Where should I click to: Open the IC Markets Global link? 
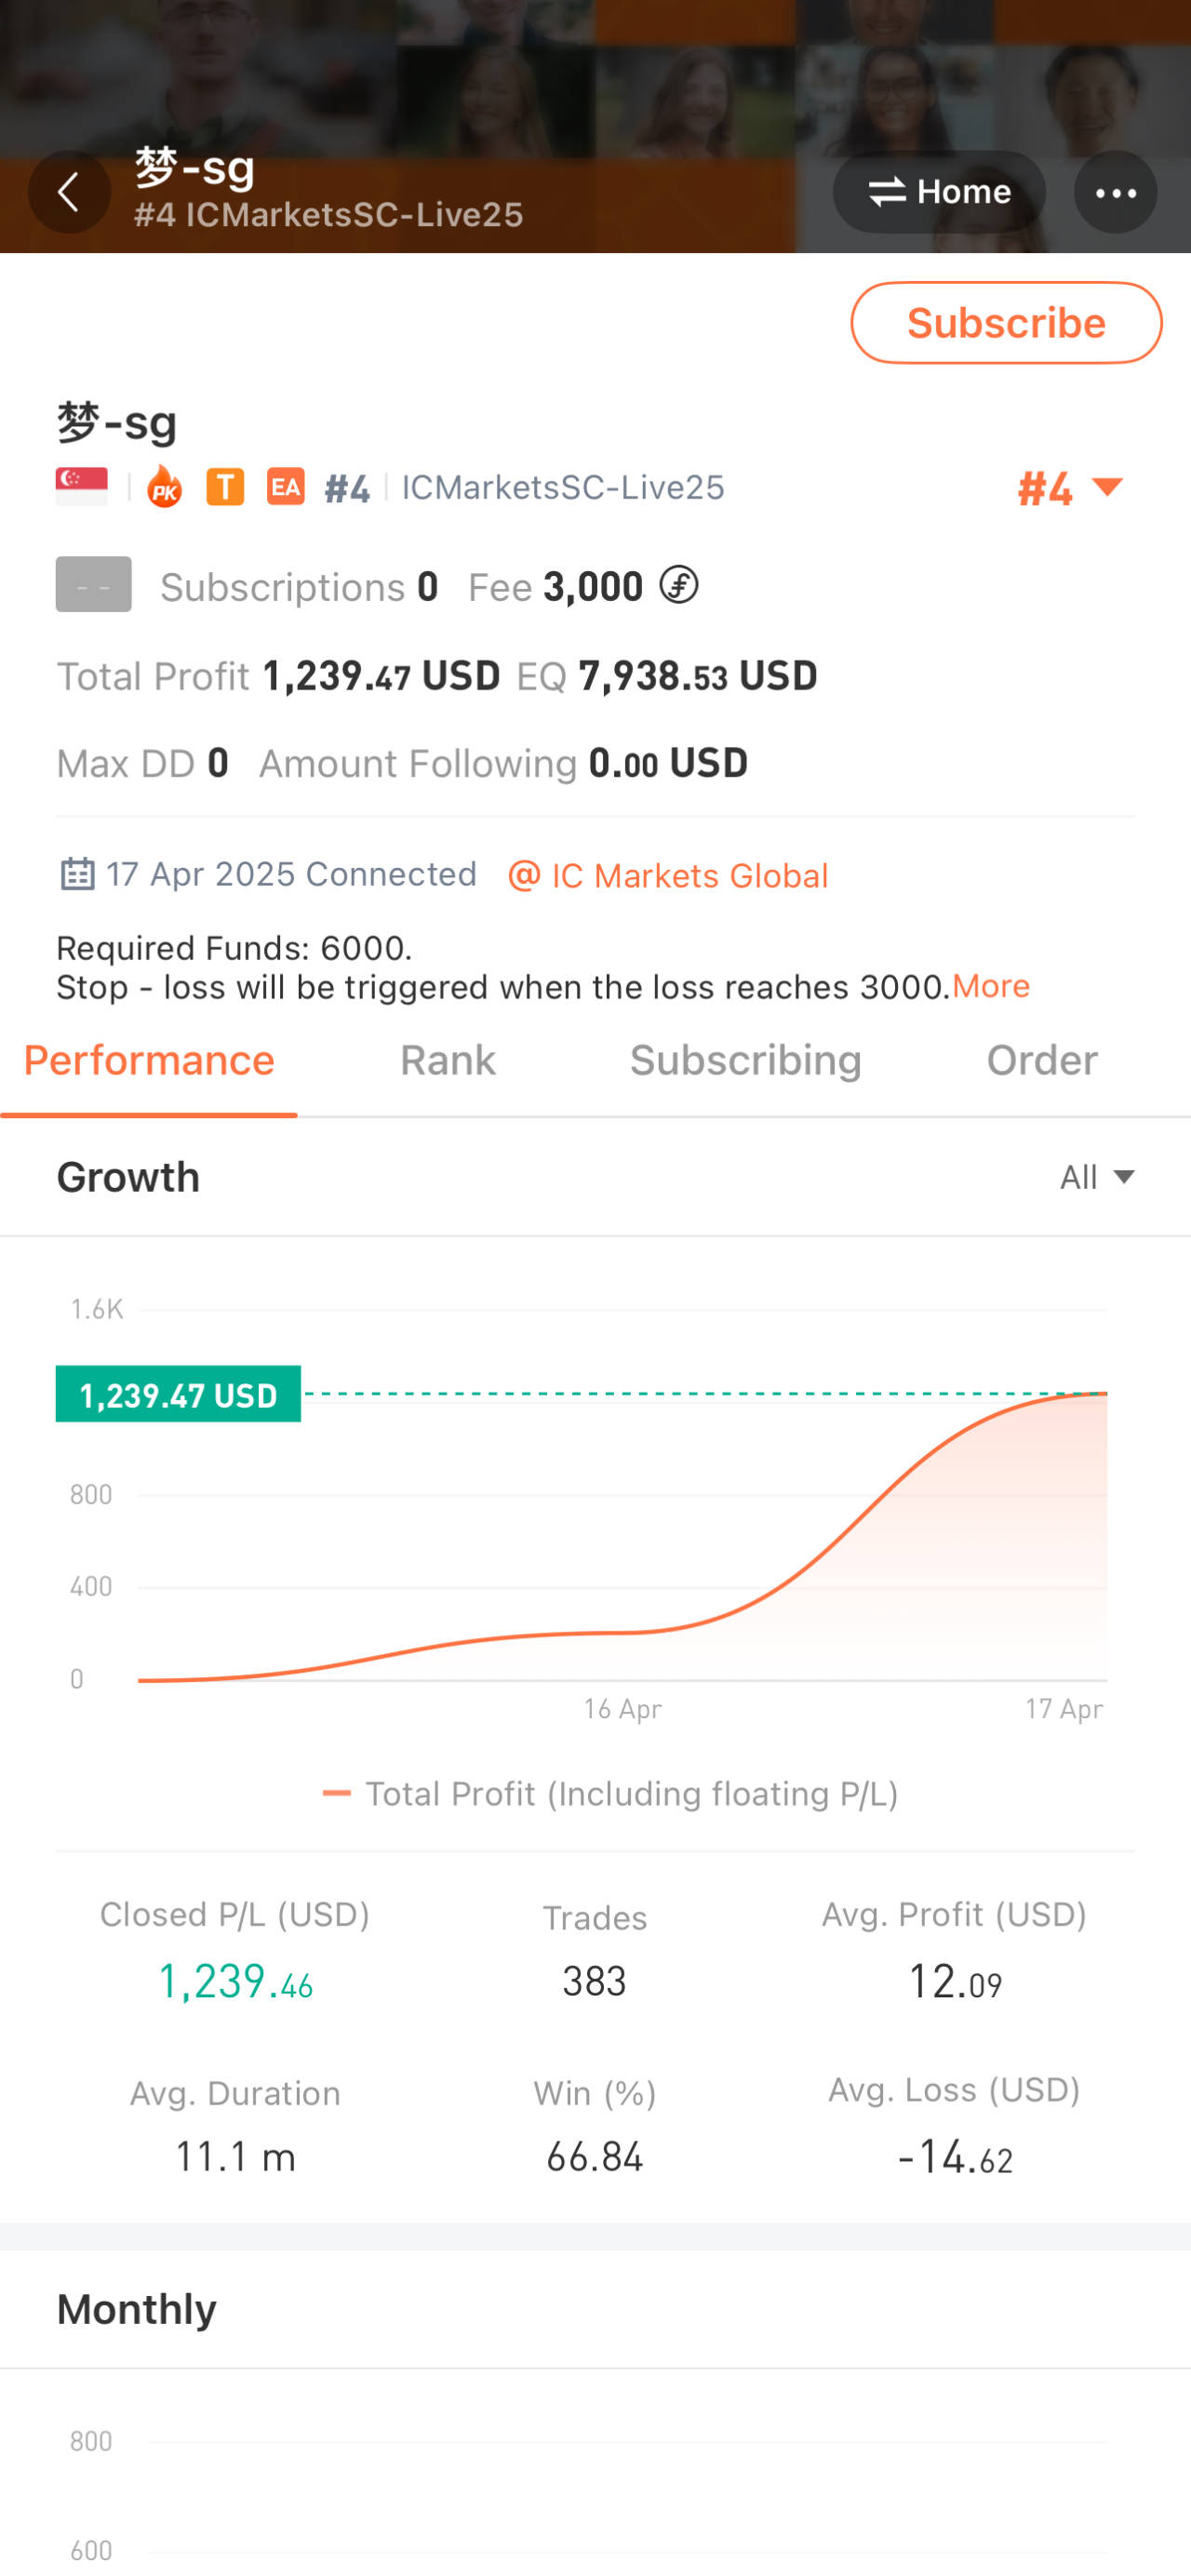(669, 876)
